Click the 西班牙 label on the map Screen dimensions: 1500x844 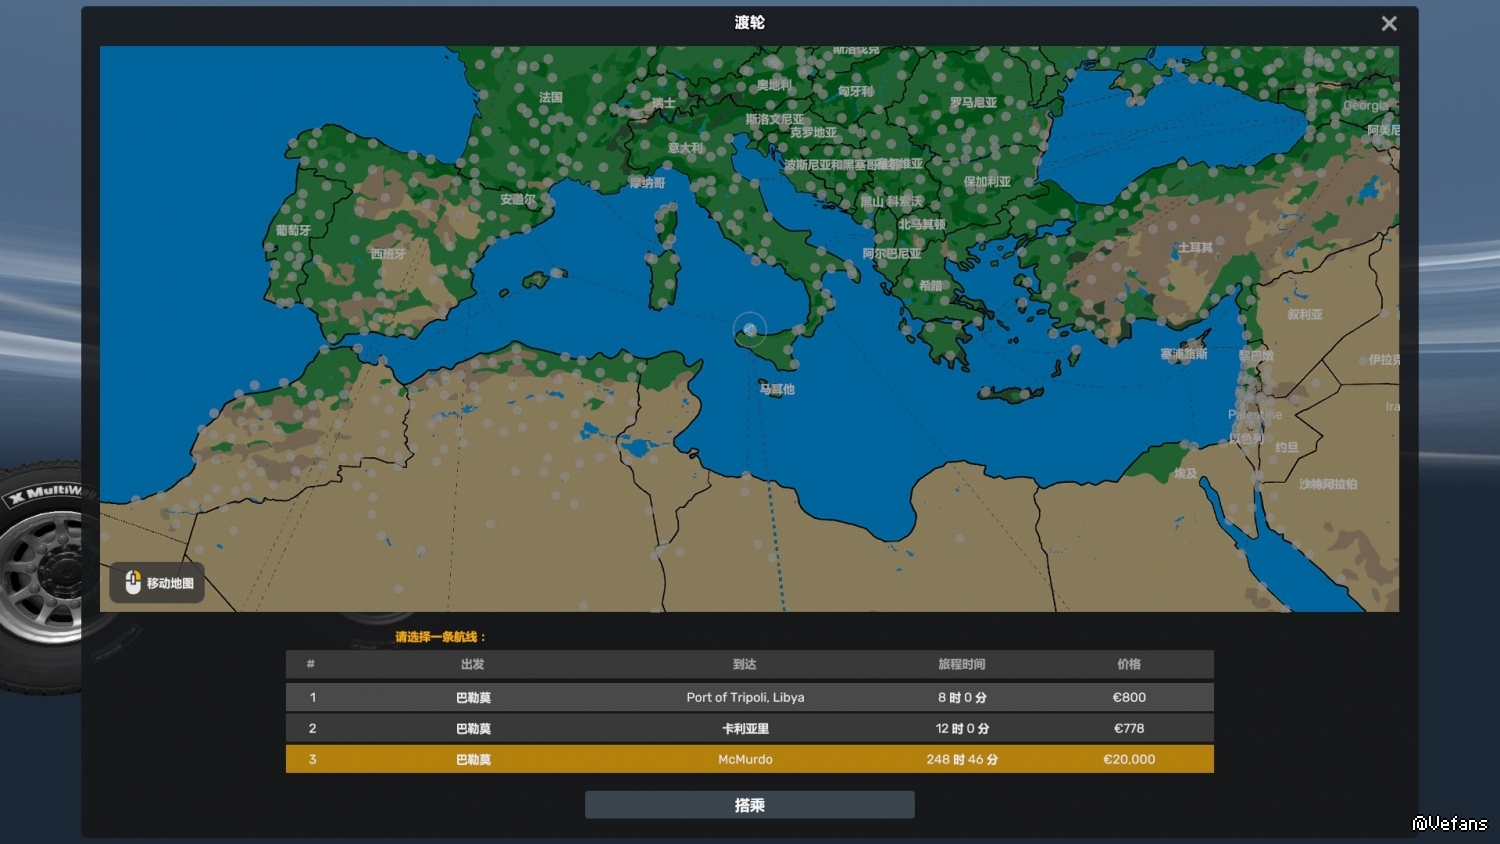pyautogui.click(x=388, y=254)
